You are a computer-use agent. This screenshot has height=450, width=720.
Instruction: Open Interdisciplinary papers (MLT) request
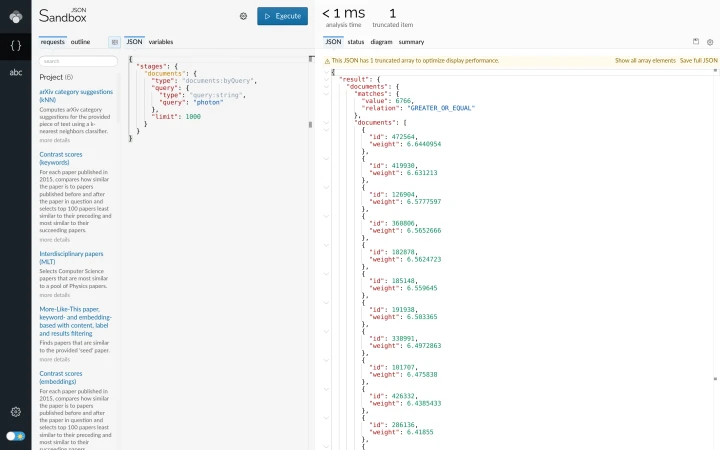point(71,258)
